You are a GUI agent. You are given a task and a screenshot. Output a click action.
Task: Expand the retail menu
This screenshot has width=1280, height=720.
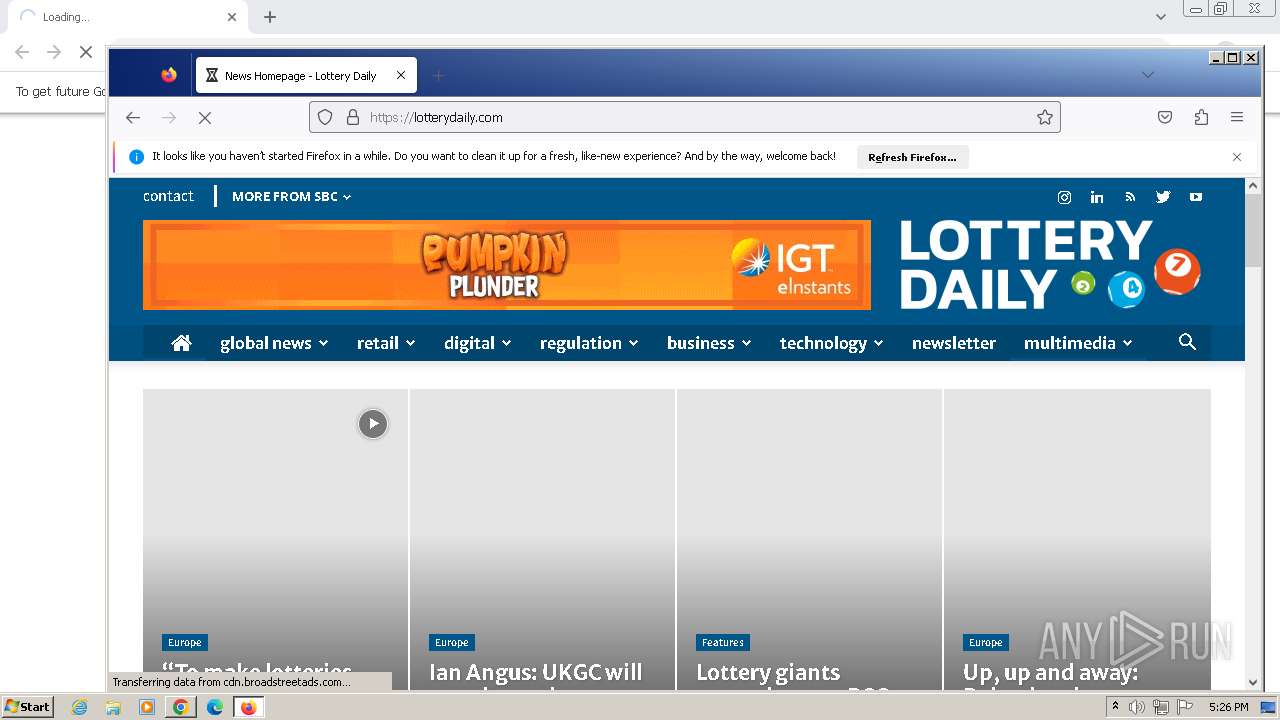[386, 343]
